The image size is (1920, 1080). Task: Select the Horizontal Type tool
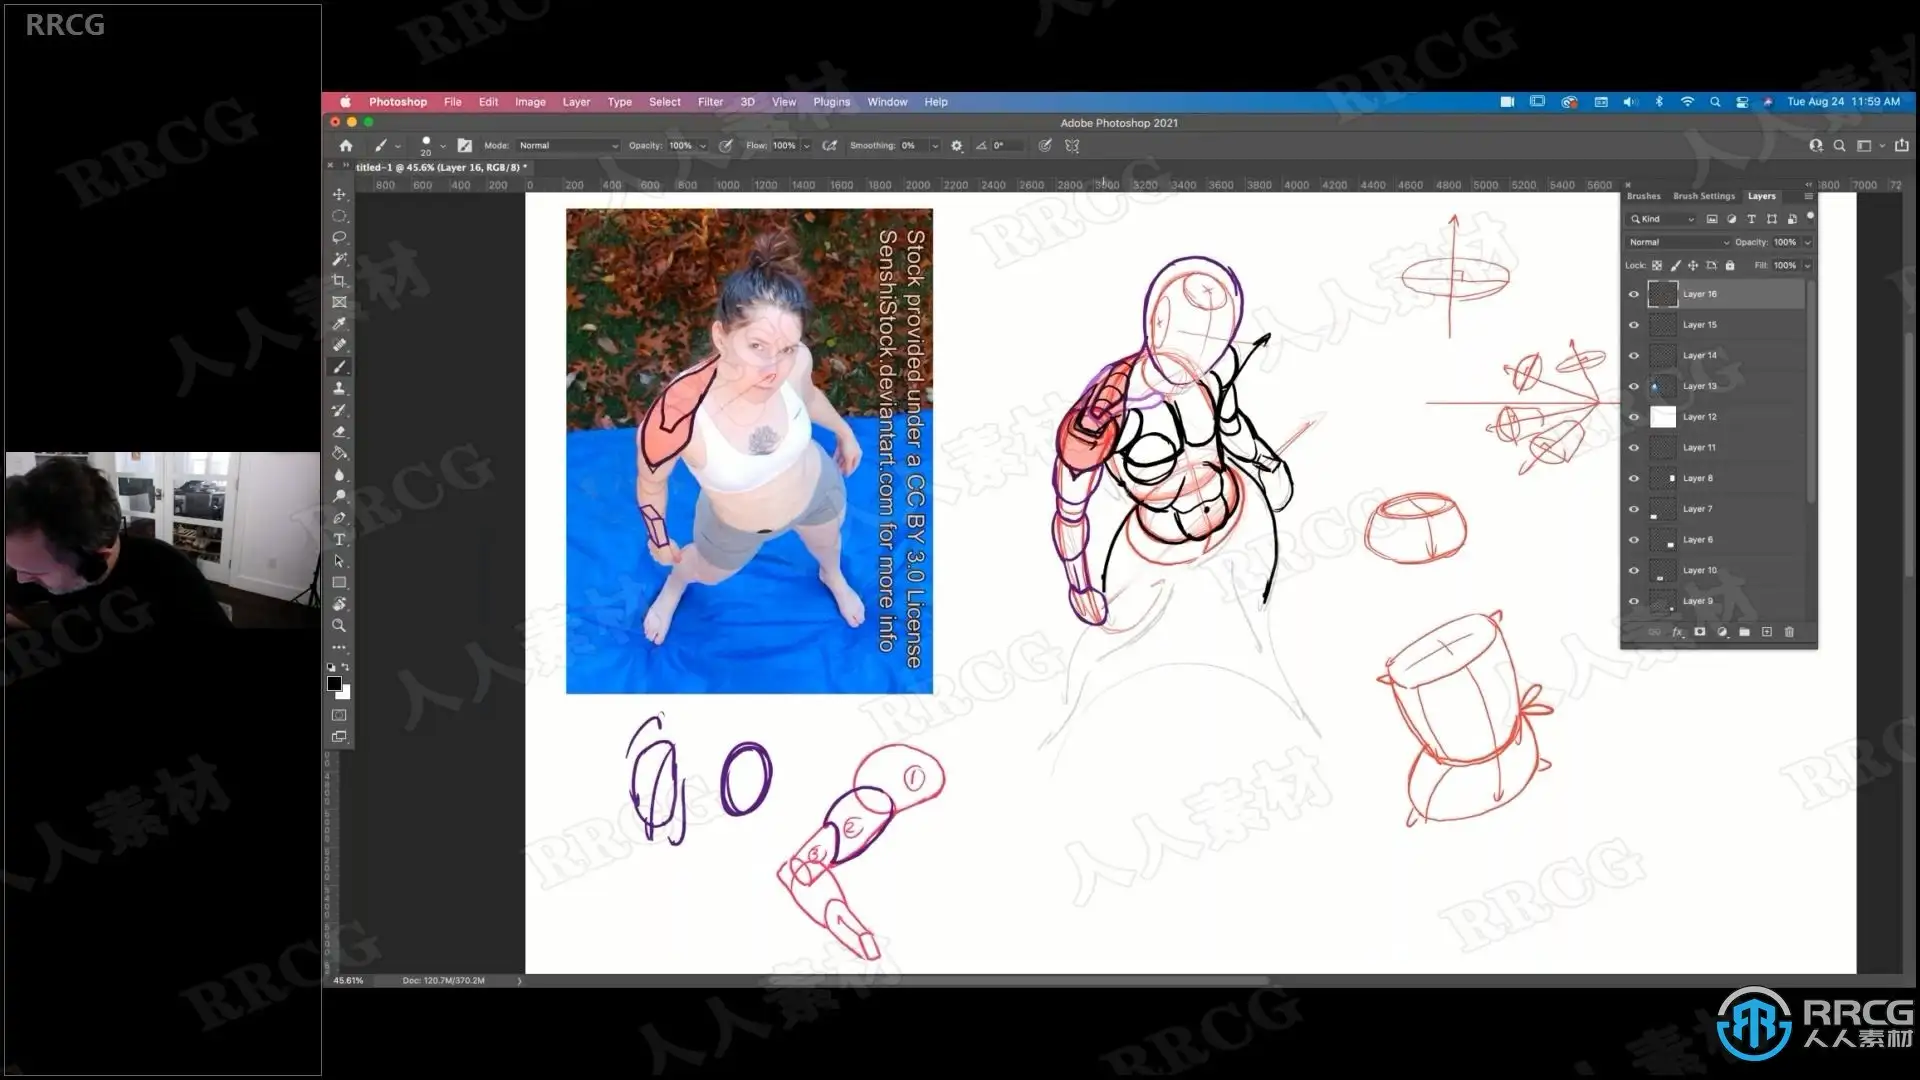coord(339,539)
